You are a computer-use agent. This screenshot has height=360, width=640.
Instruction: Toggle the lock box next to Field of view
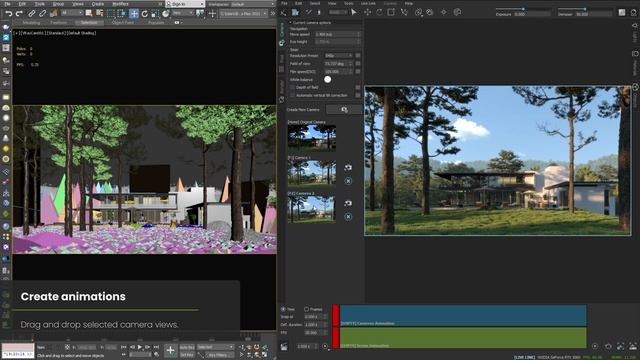[x=358, y=63]
